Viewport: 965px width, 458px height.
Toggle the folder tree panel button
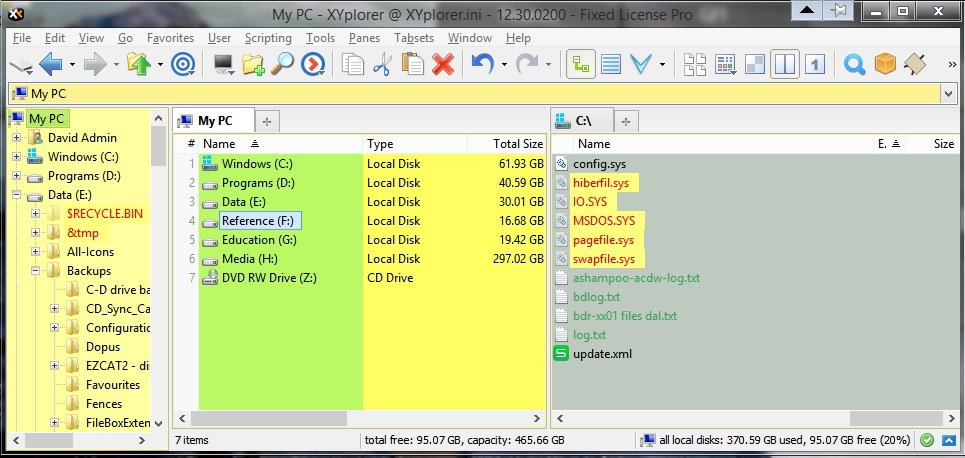click(580, 65)
